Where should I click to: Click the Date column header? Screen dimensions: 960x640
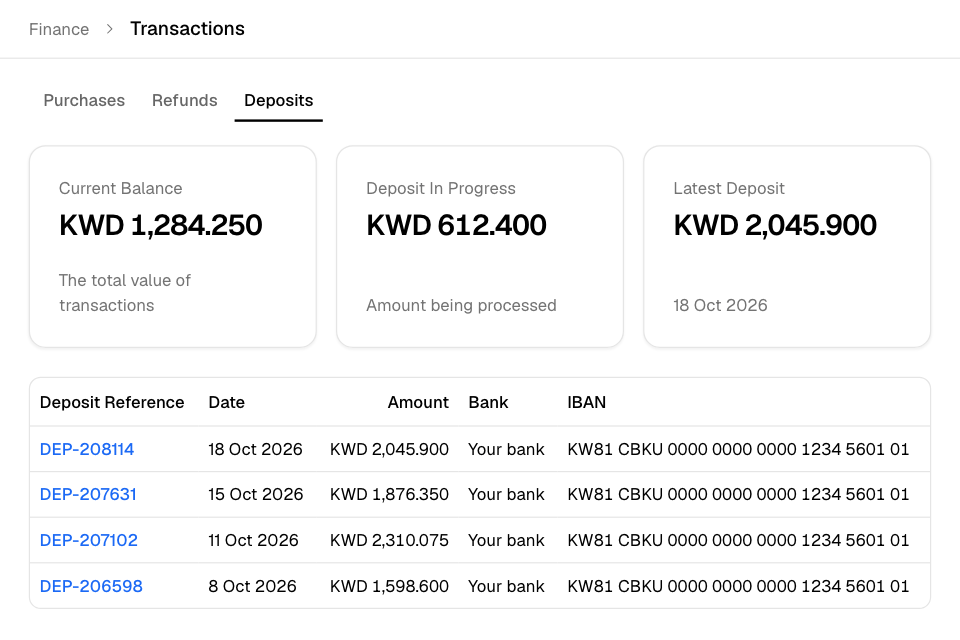click(227, 402)
